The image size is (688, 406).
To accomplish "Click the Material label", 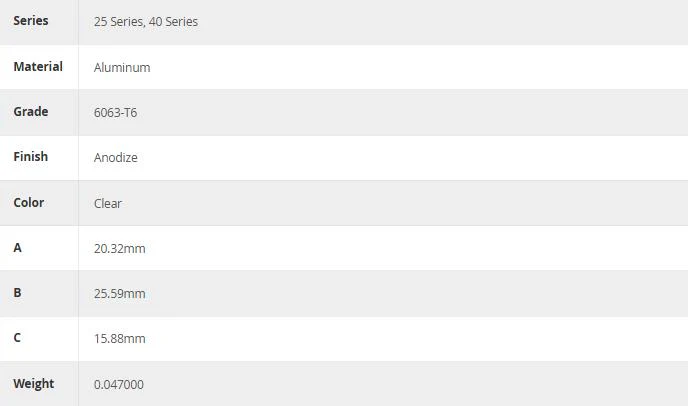I will (x=38, y=66).
